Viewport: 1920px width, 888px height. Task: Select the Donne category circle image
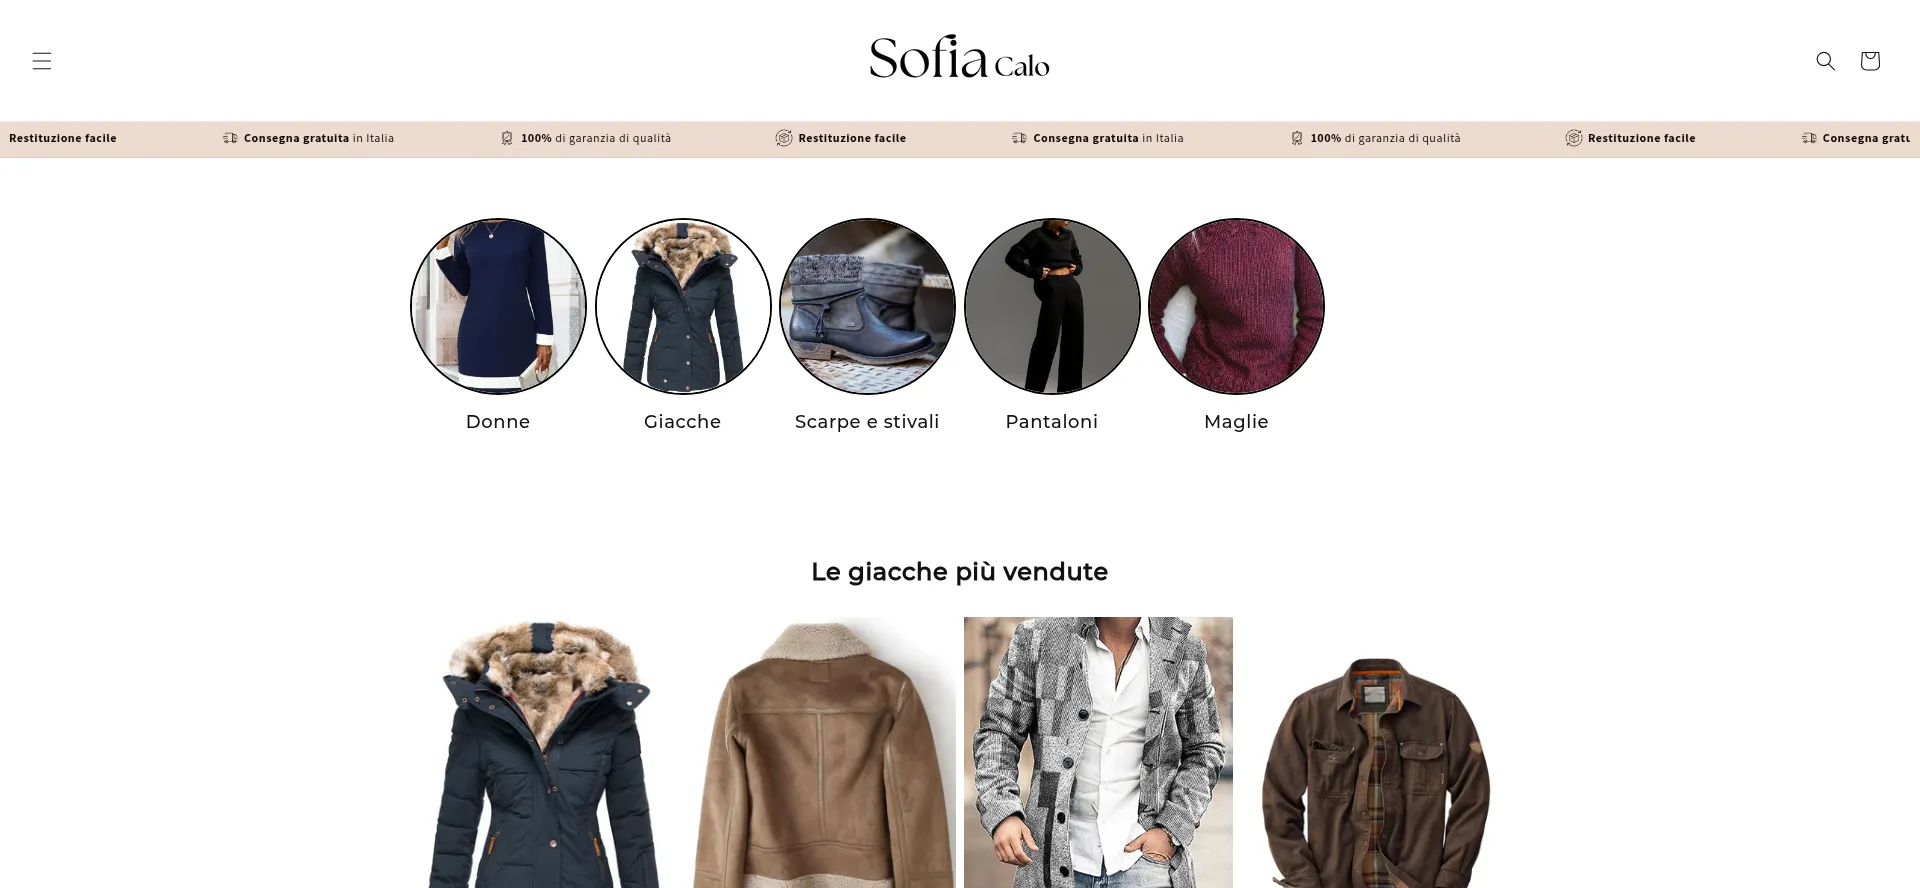[x=498, y=306]
